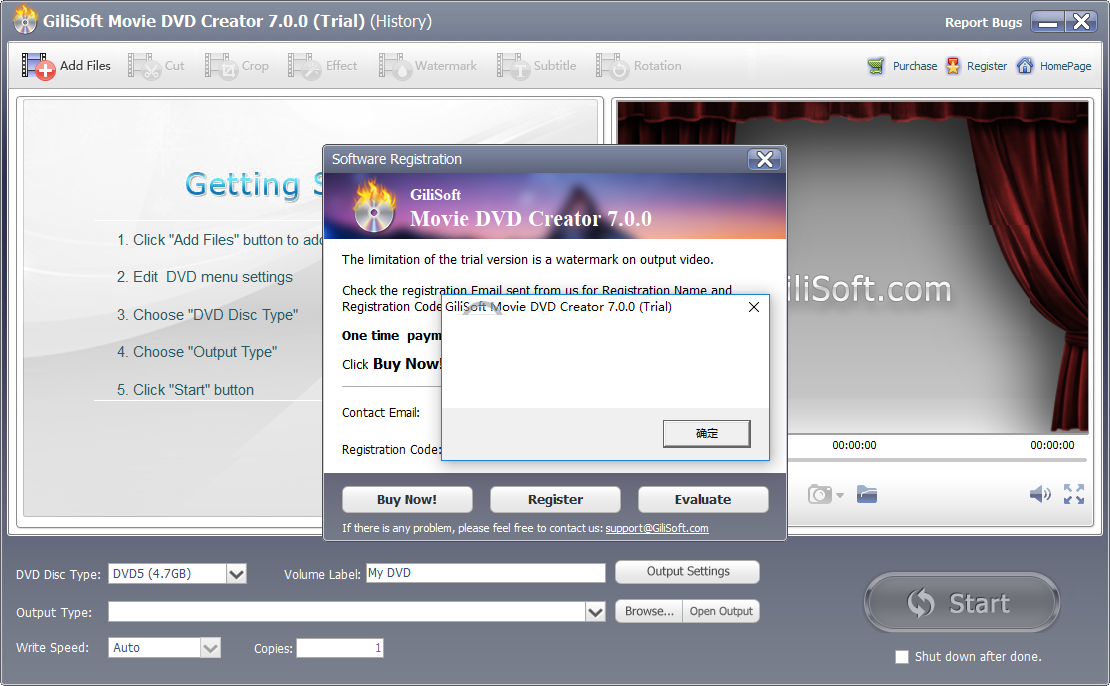Click '2. Edit DVD menu settings' text
Image resolution: width=1110 pixels, height=686 pixels.
205,277
